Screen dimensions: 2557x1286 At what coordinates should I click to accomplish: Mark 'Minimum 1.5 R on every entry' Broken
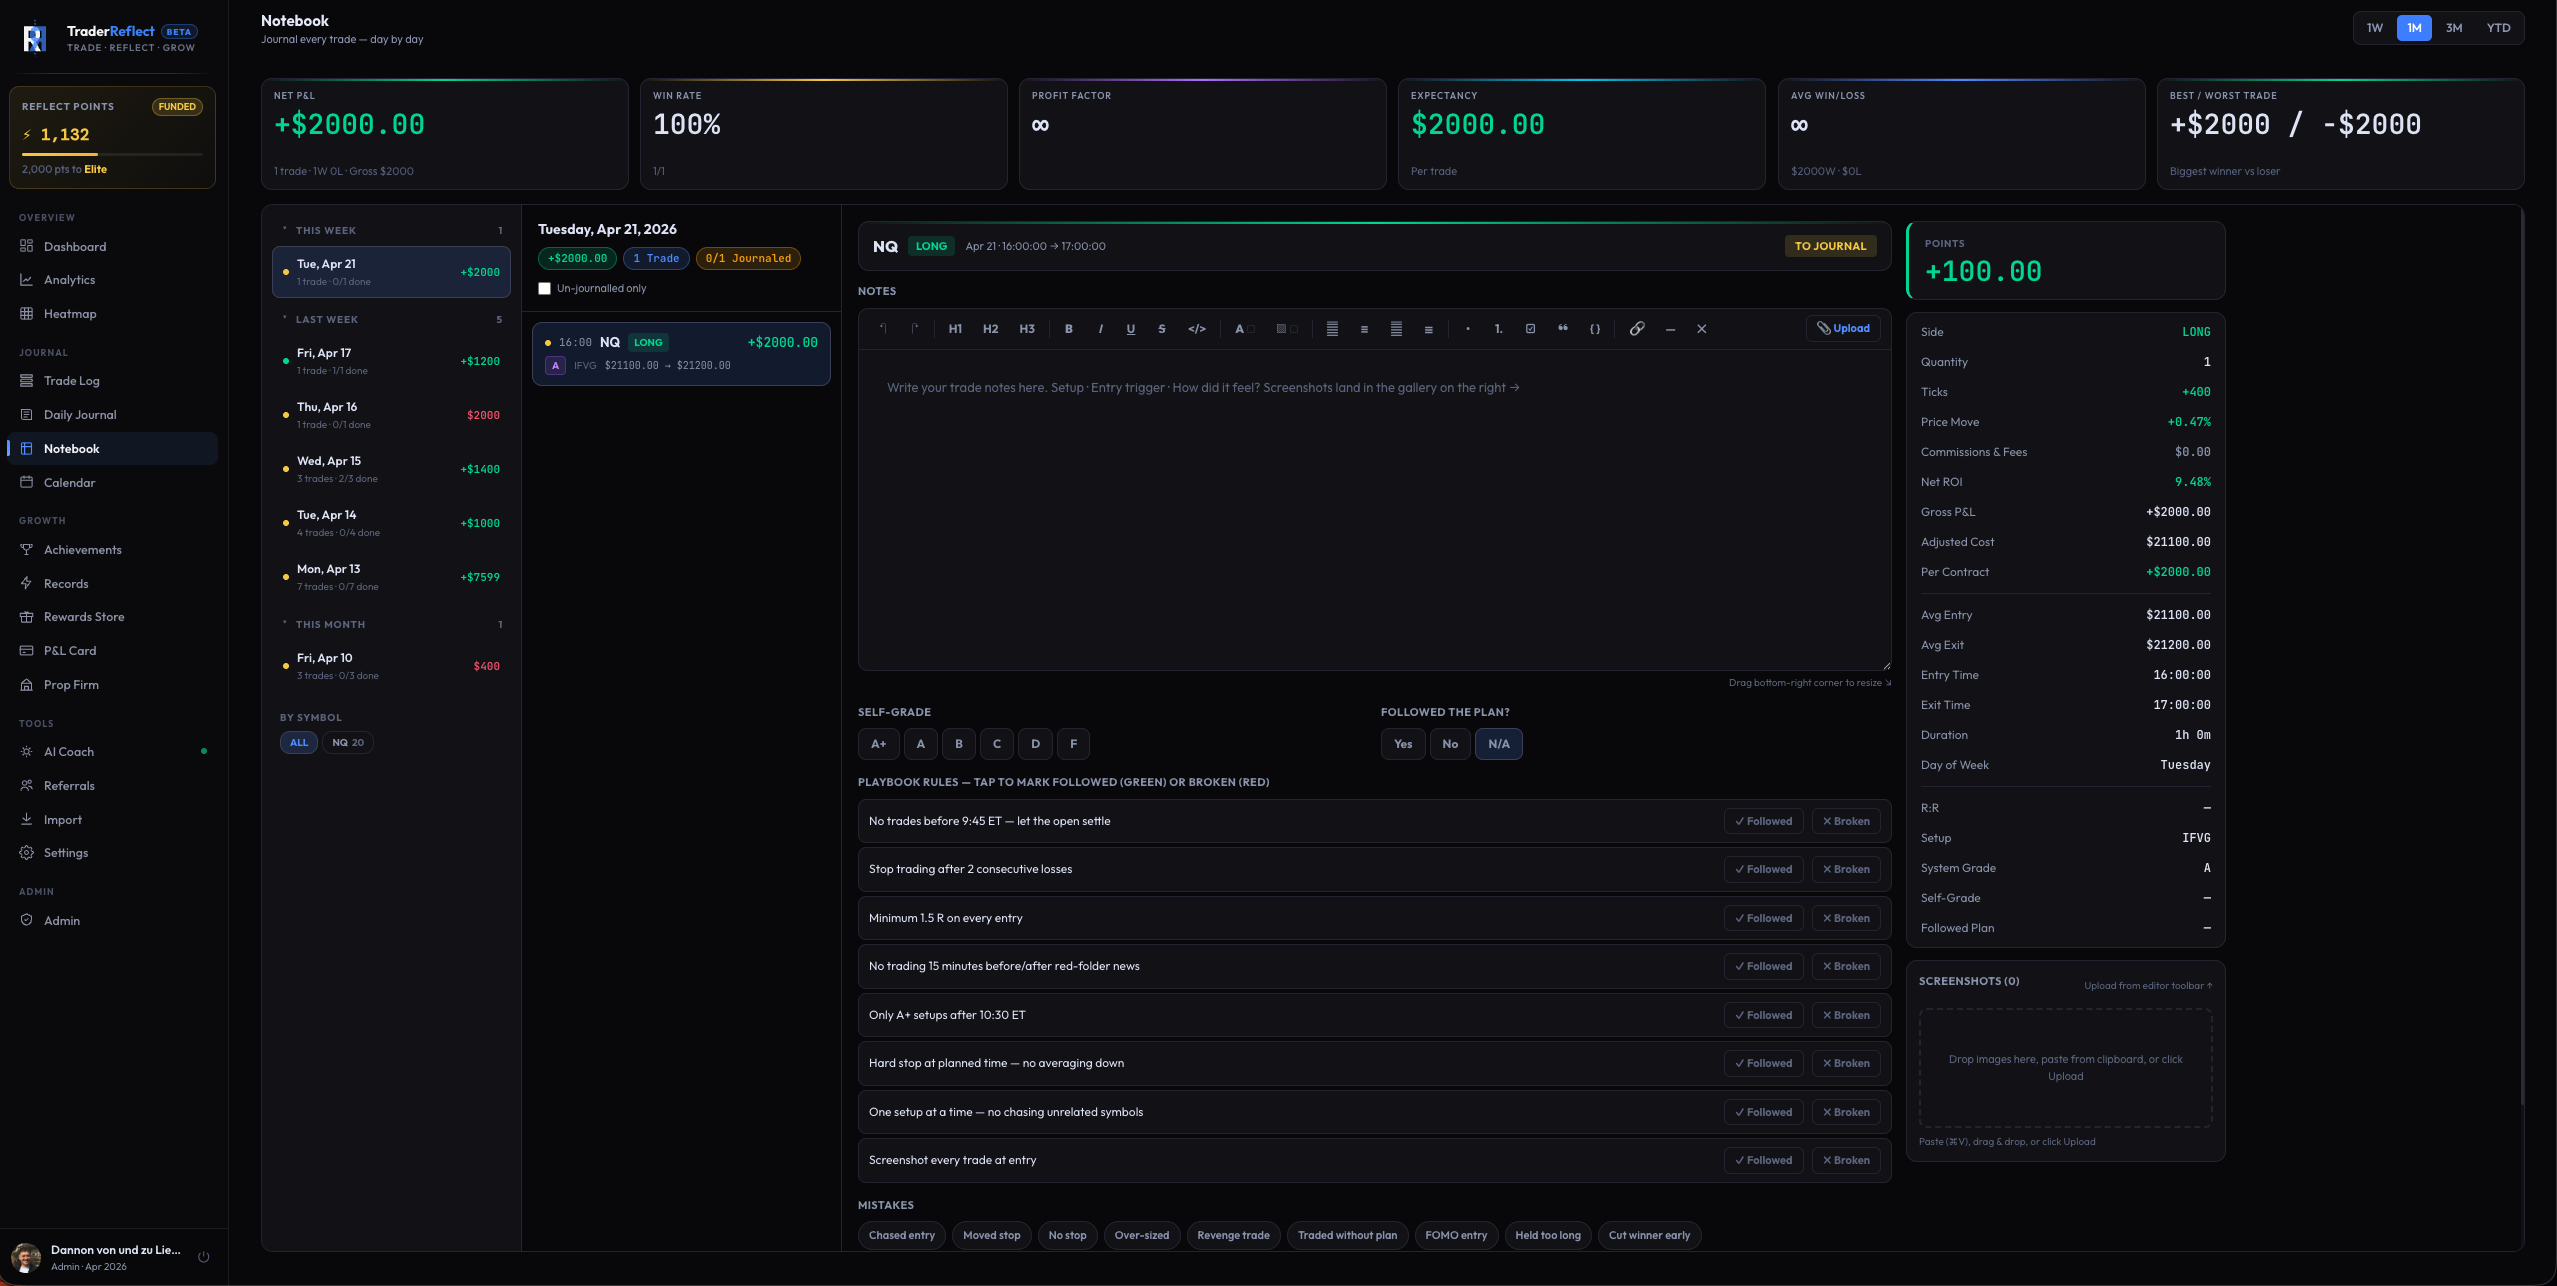pos(1846,919)
